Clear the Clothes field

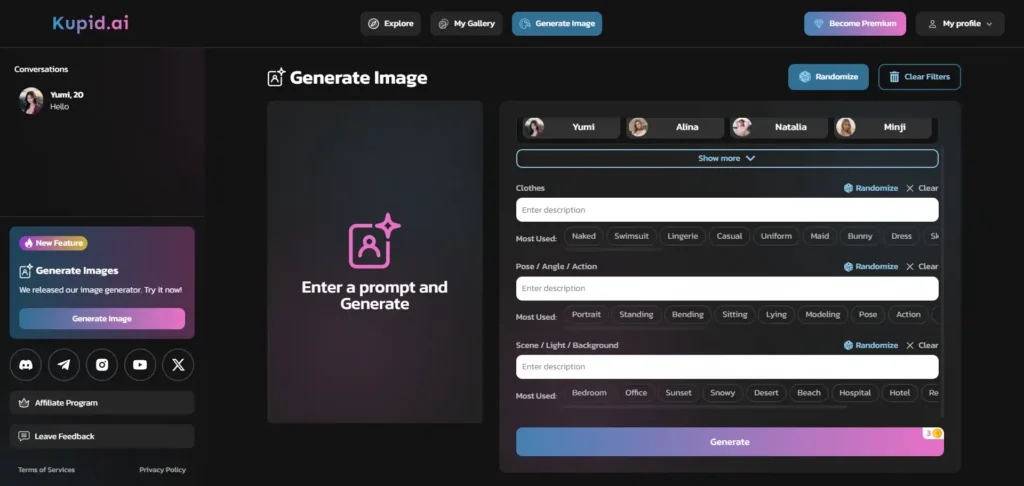click(x=922, y=188)
